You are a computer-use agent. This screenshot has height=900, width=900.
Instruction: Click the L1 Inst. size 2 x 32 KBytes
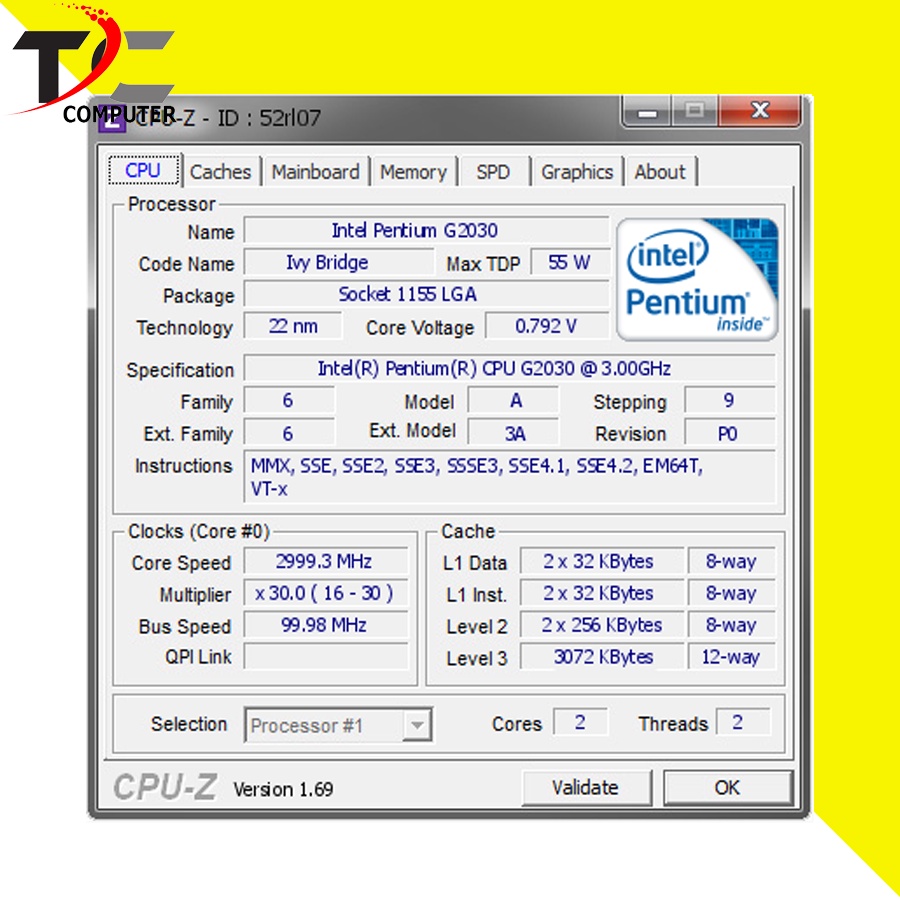click(602, 593)
